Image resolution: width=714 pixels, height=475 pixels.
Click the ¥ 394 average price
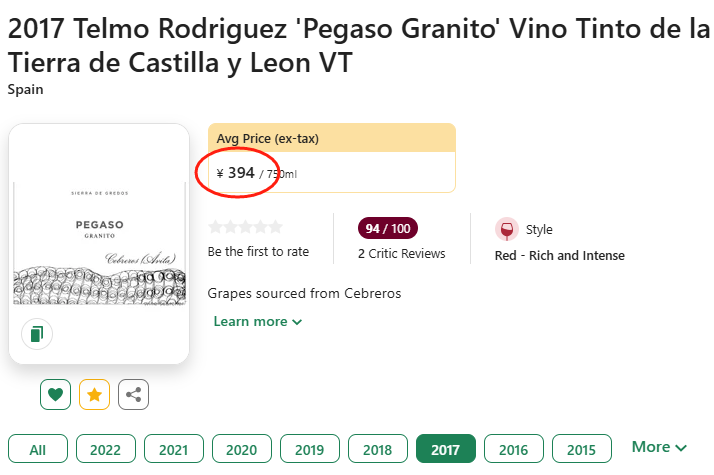[x=236, y=173]
